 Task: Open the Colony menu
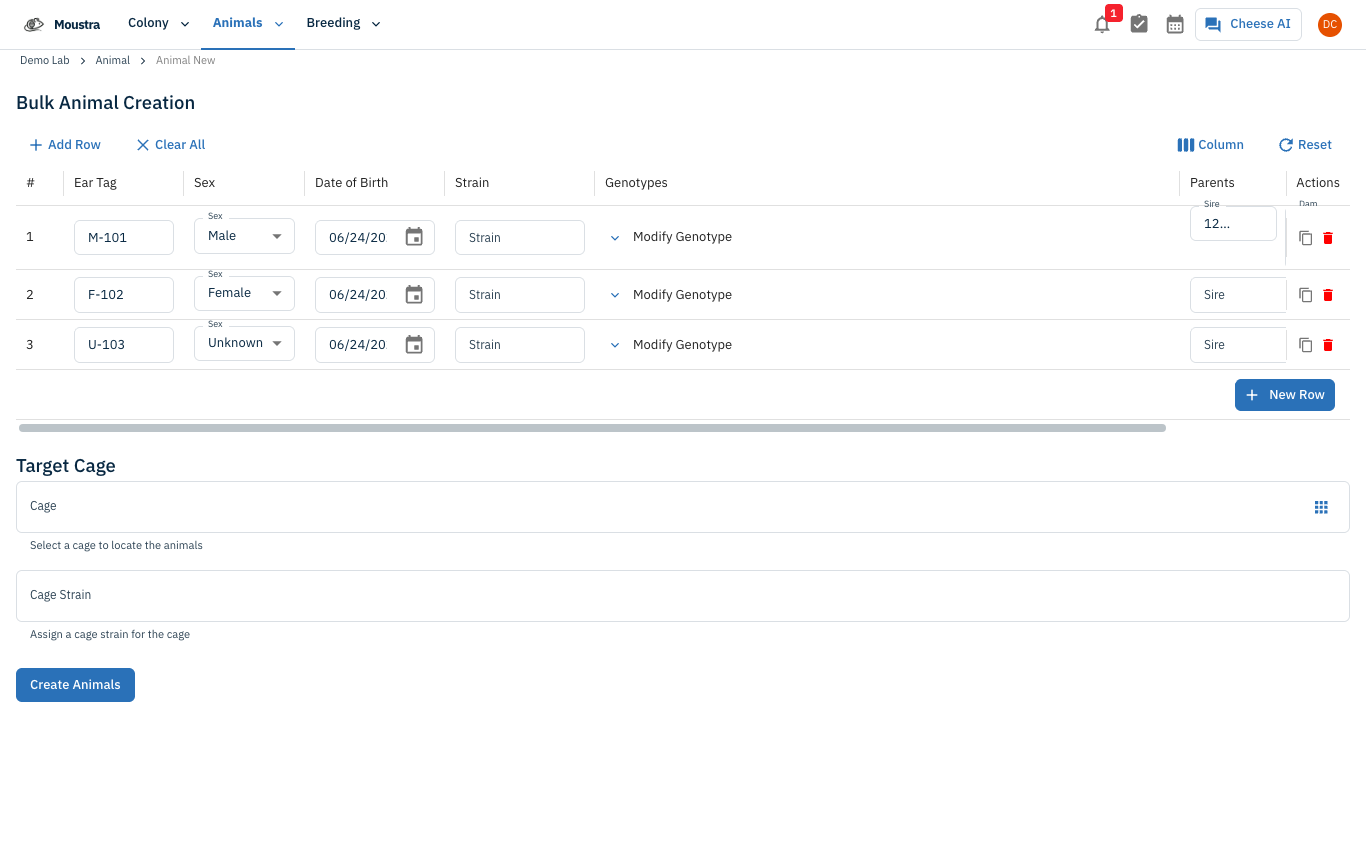point(158,23)
